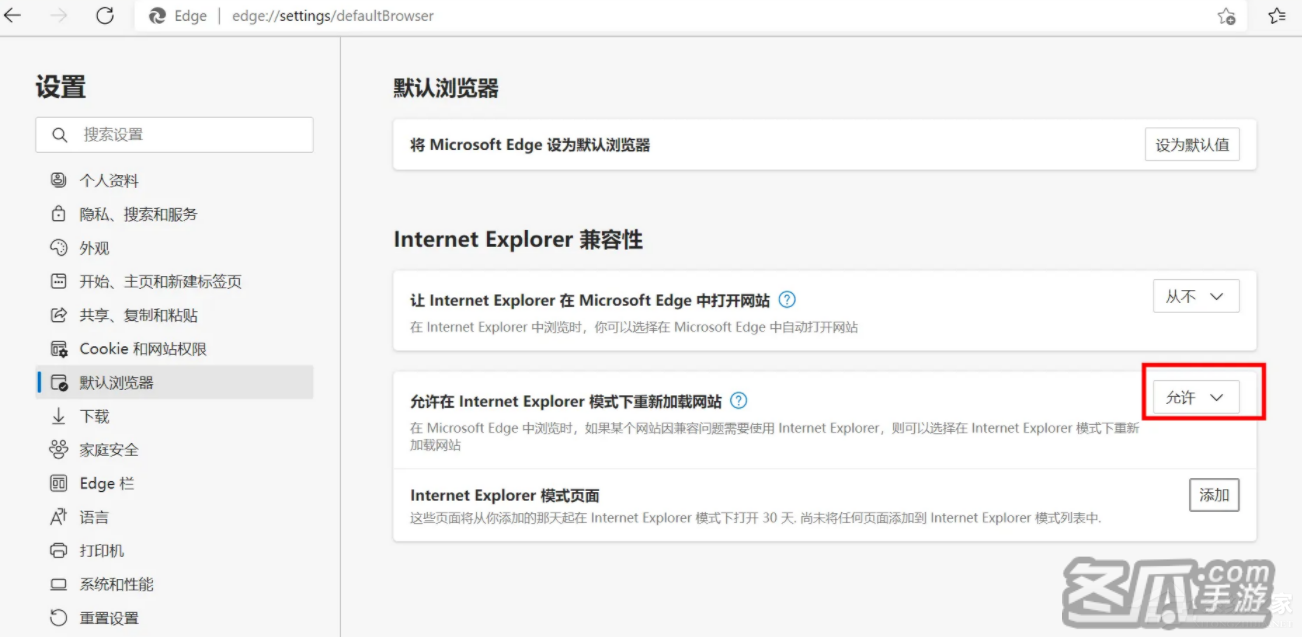Click help icon beside 让 Internet Explorer 在 Microsoft Edge 中打开网站
The width and height of the screenshot is (1302, 637).
[787, 299]
